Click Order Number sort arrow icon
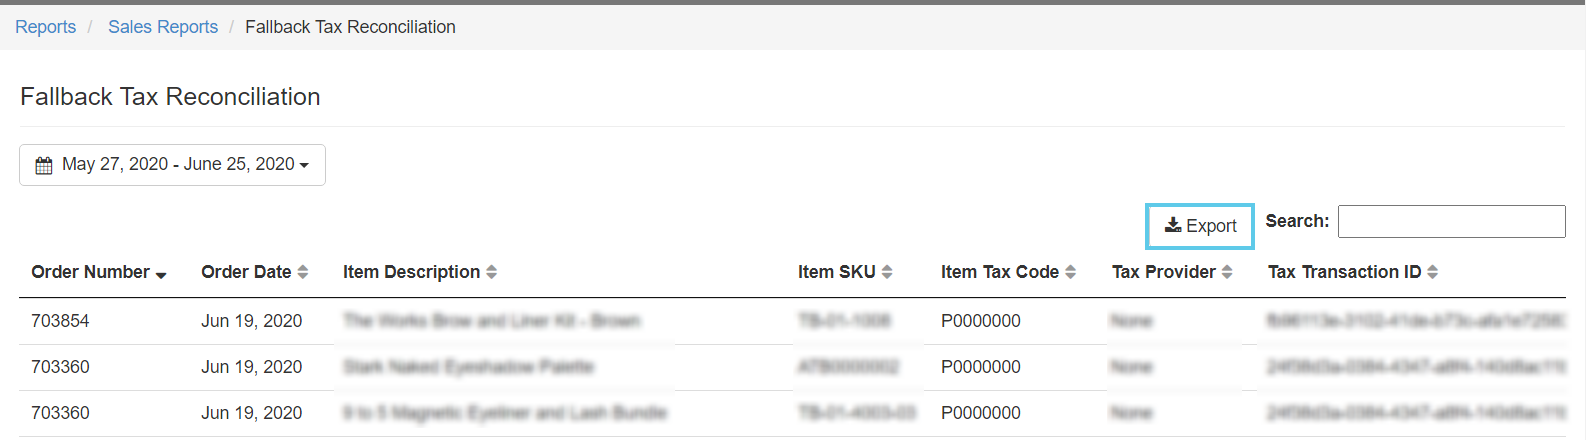 (x=161, y=274)
